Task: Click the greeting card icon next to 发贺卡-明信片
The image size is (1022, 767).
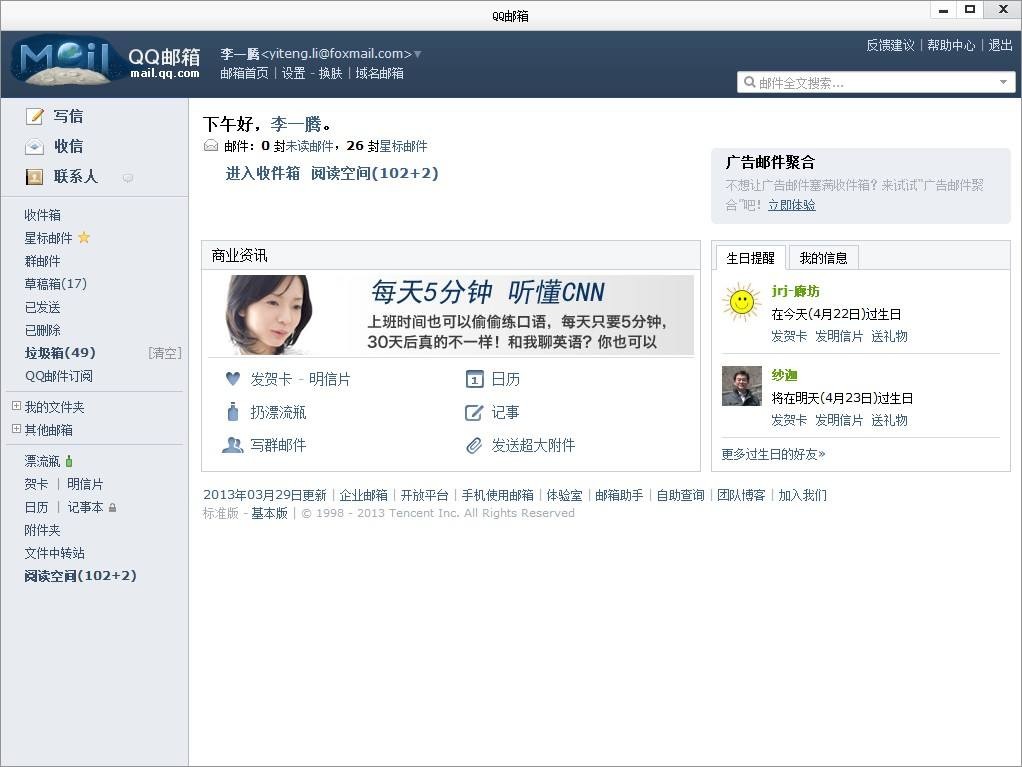Action: click(232, 379)
